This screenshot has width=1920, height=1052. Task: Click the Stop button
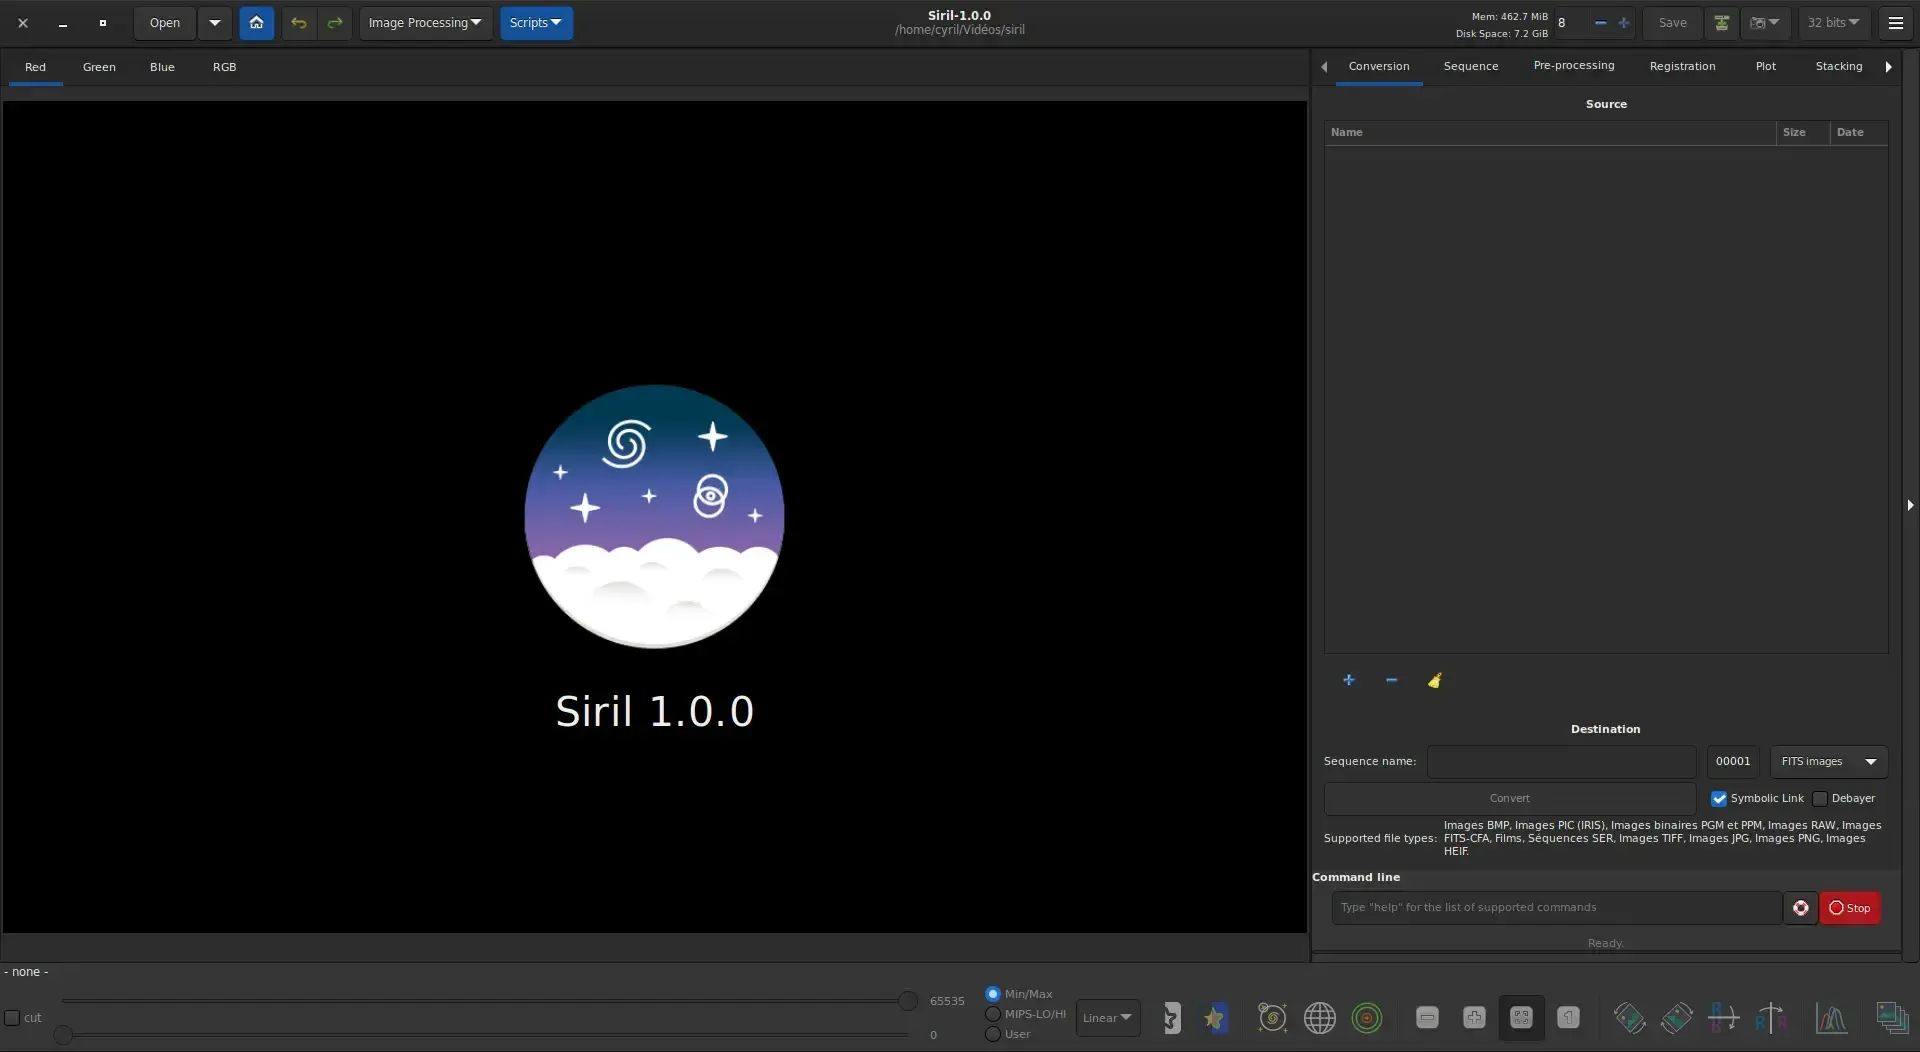(1851, 907)
